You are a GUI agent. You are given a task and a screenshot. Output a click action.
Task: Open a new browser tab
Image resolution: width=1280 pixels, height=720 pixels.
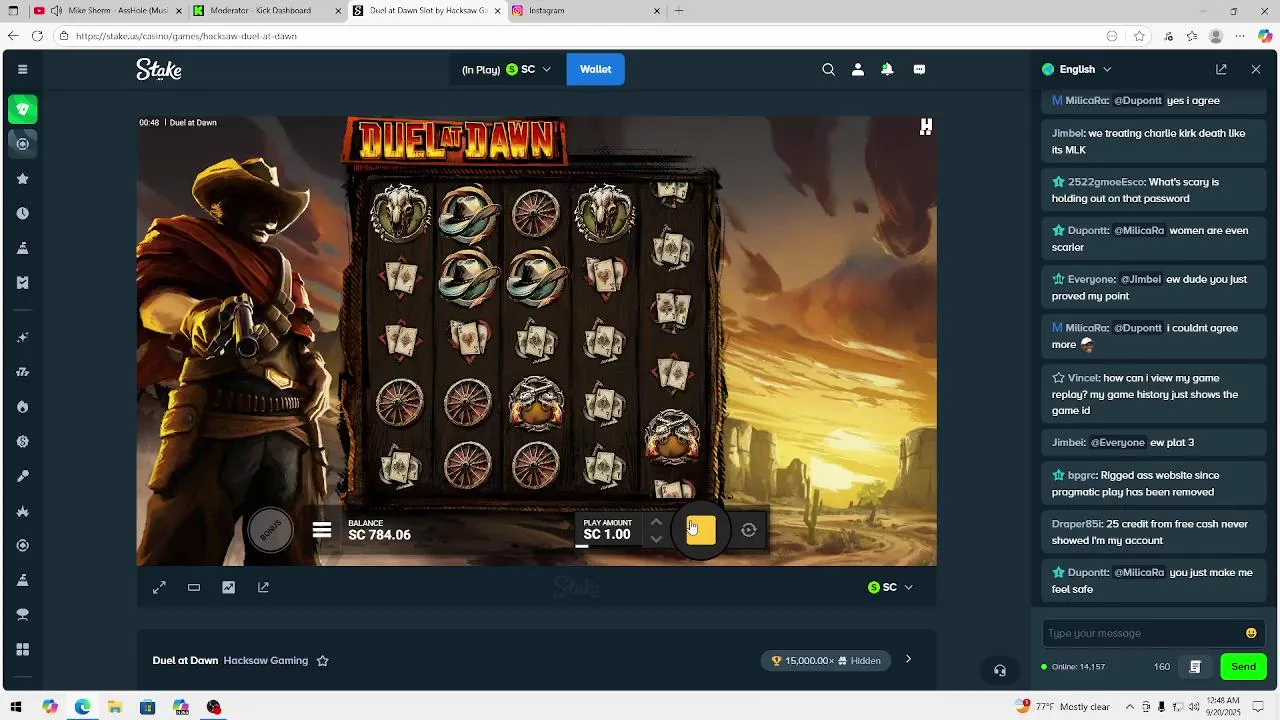point(679,11)
